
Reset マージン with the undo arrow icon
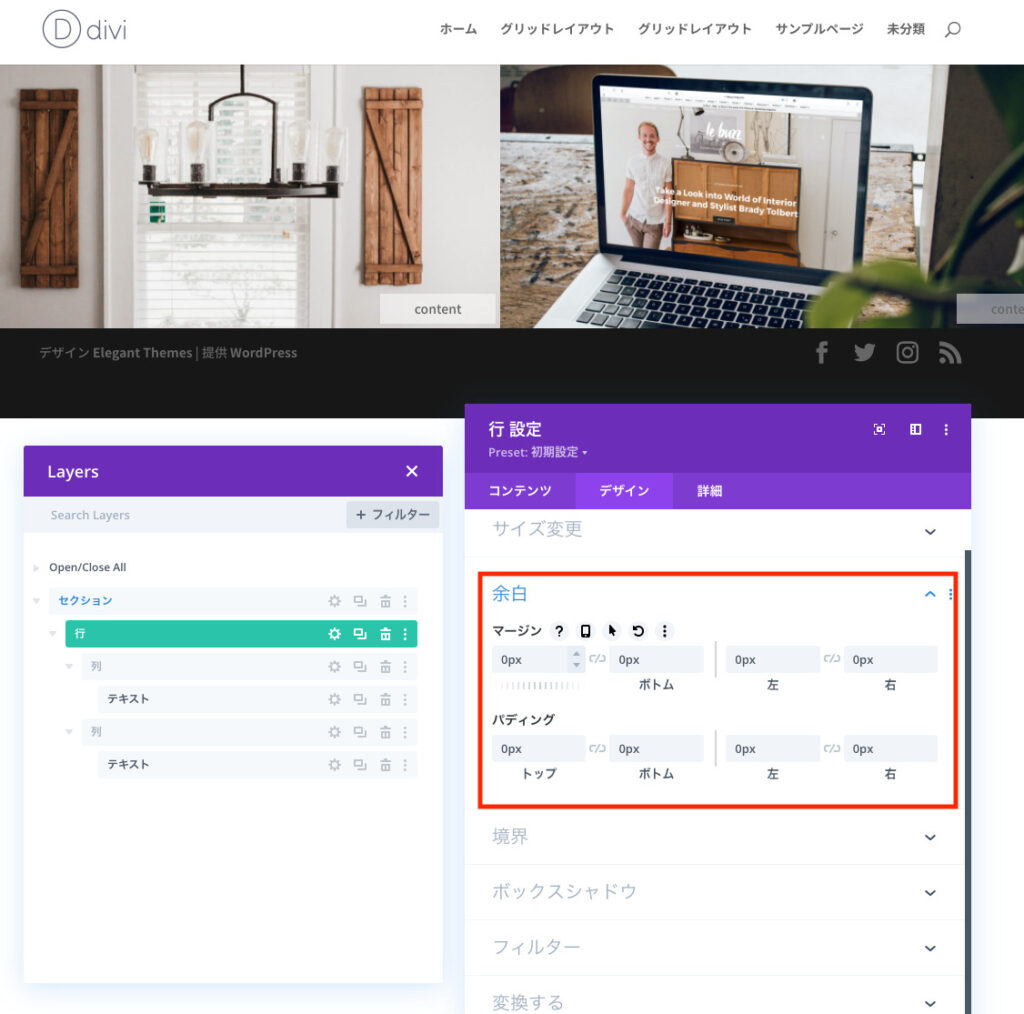[x=638, y=631]
